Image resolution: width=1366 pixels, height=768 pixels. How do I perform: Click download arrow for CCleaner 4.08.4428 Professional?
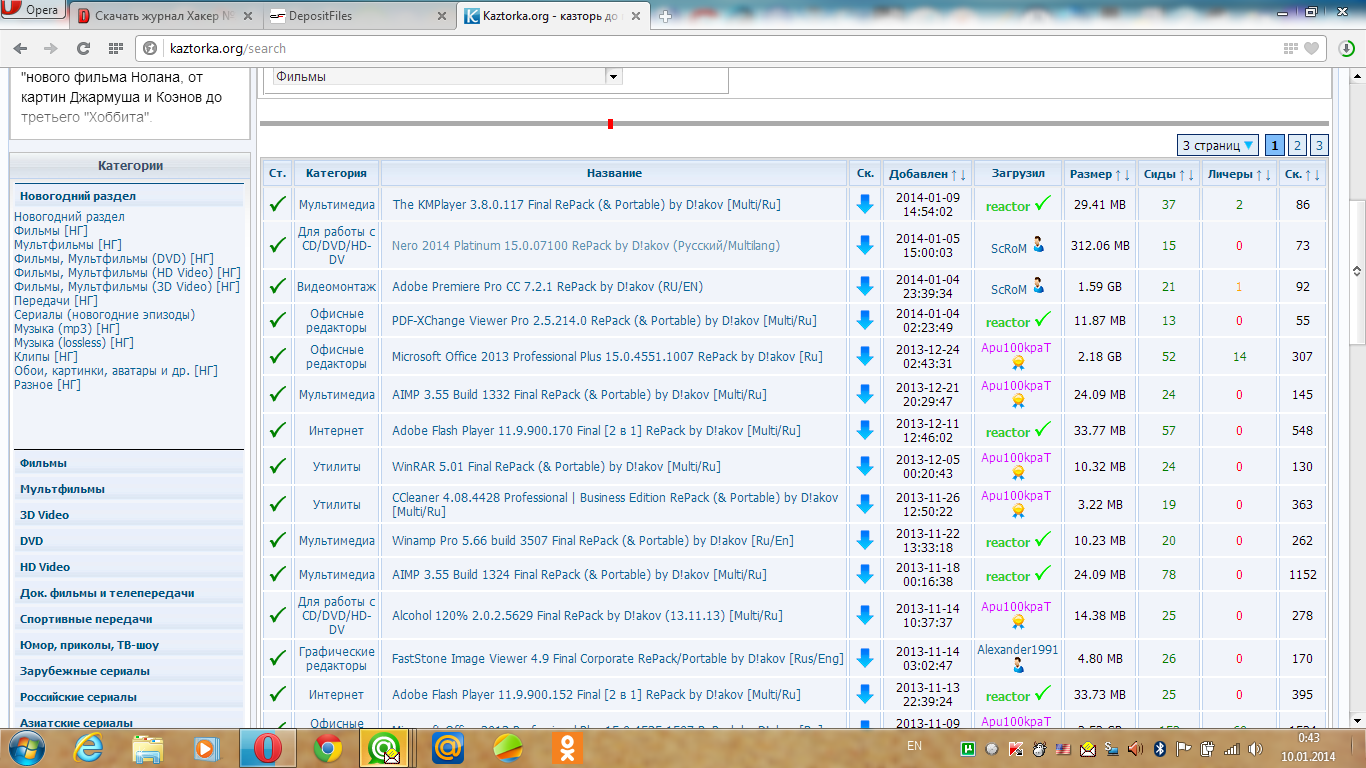(865, 504)
